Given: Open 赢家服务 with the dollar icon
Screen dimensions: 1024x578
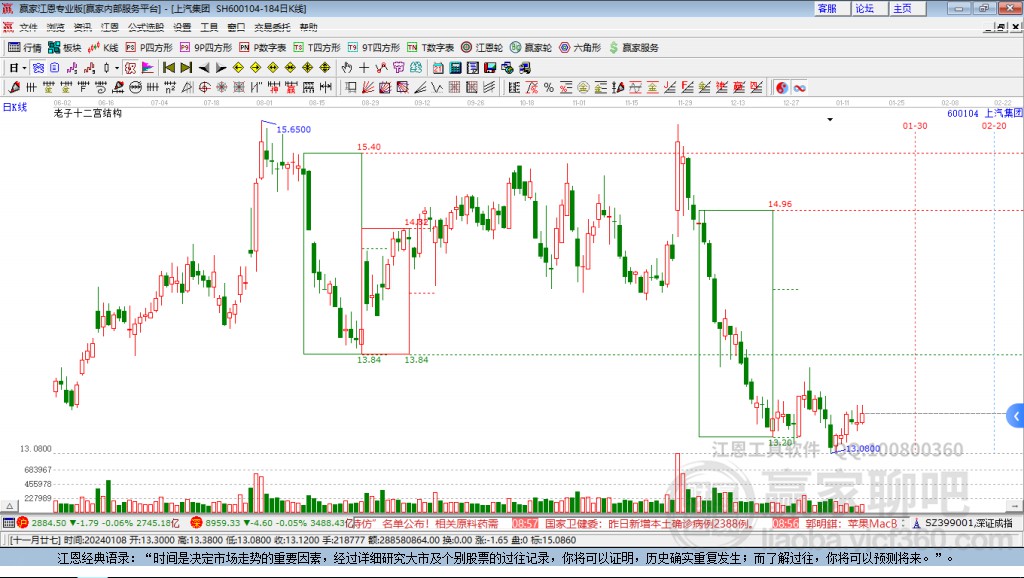Looking at the screenshot, I should pyautogui.click(x=634, y=47).
